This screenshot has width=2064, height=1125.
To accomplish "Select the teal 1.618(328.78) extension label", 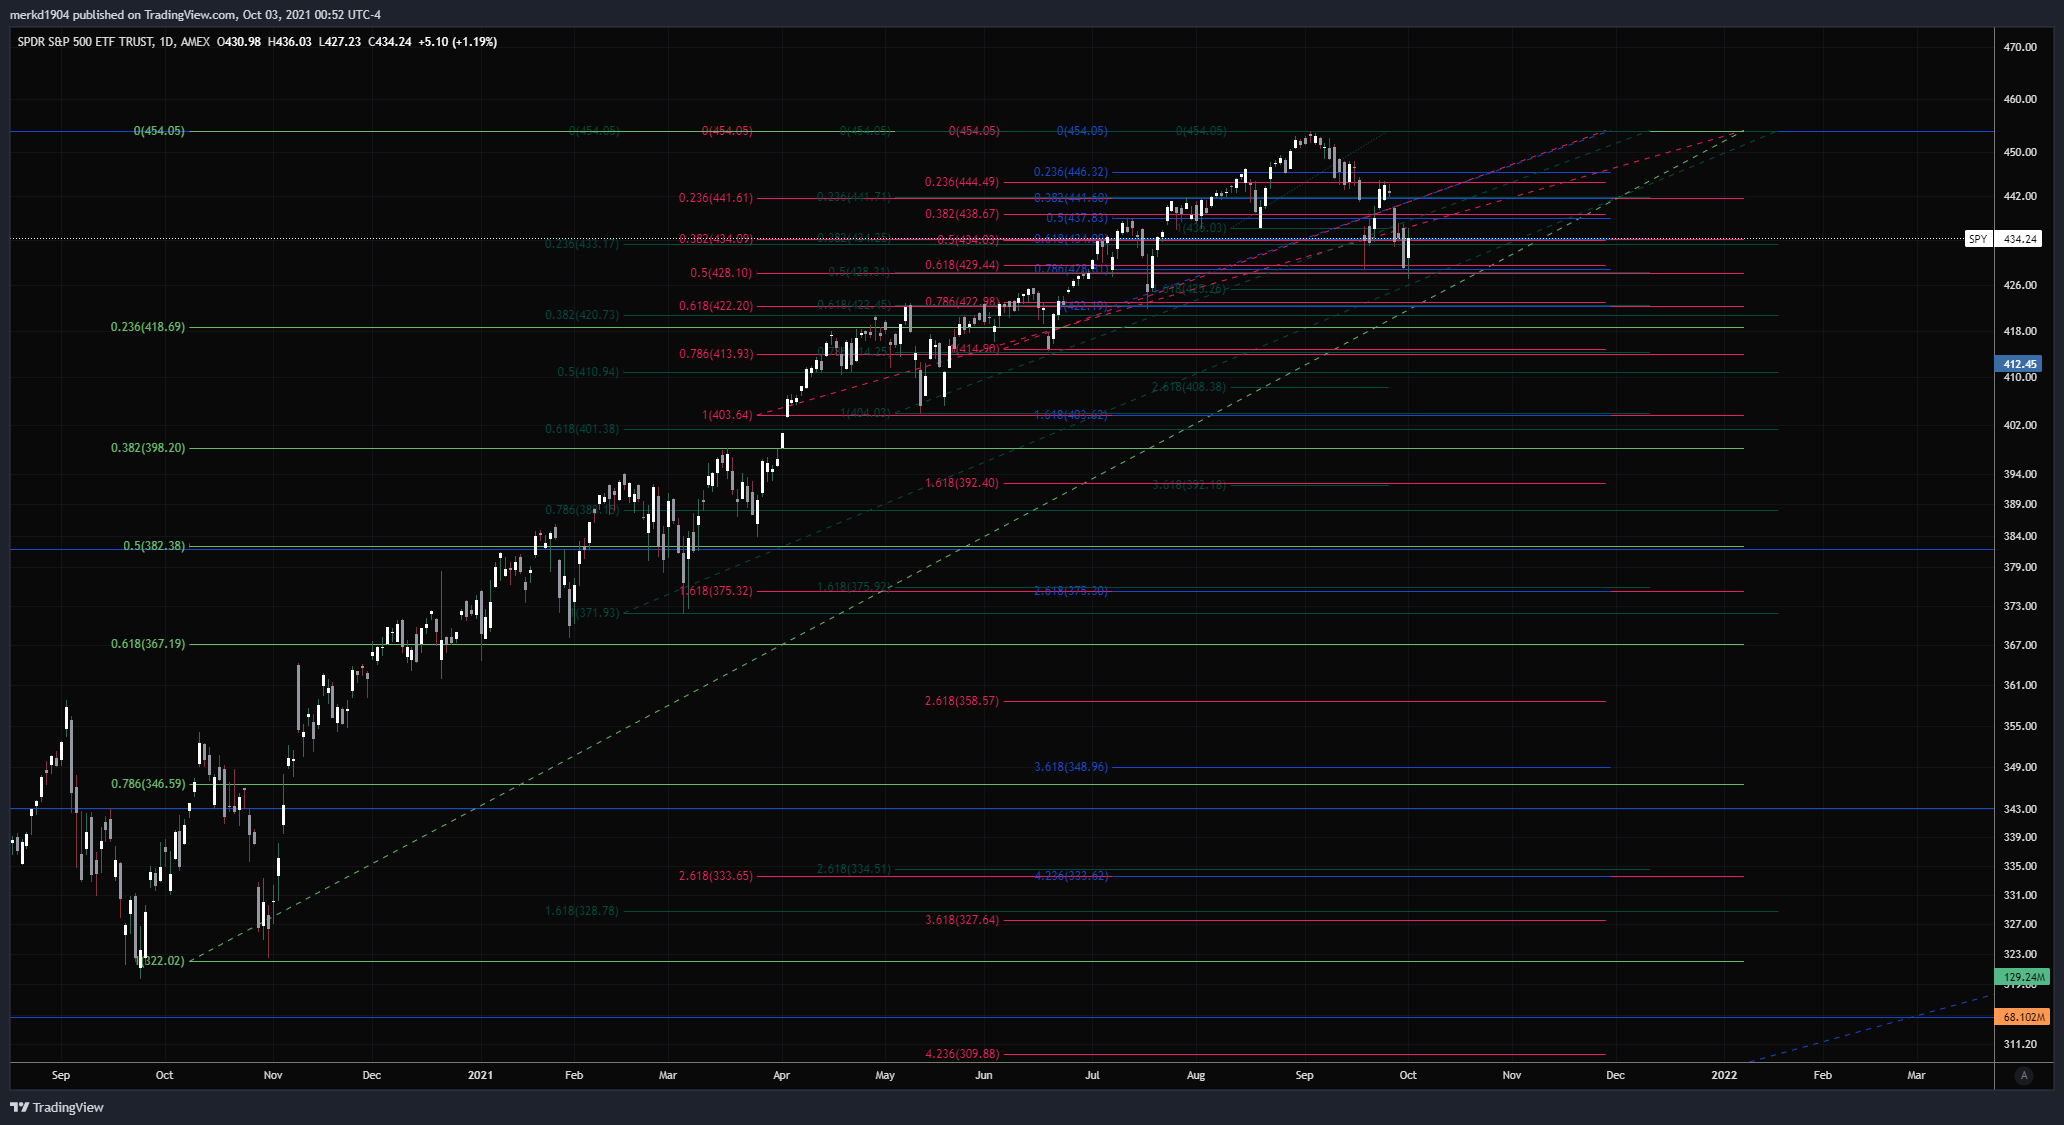I will (x=582, y=911).
